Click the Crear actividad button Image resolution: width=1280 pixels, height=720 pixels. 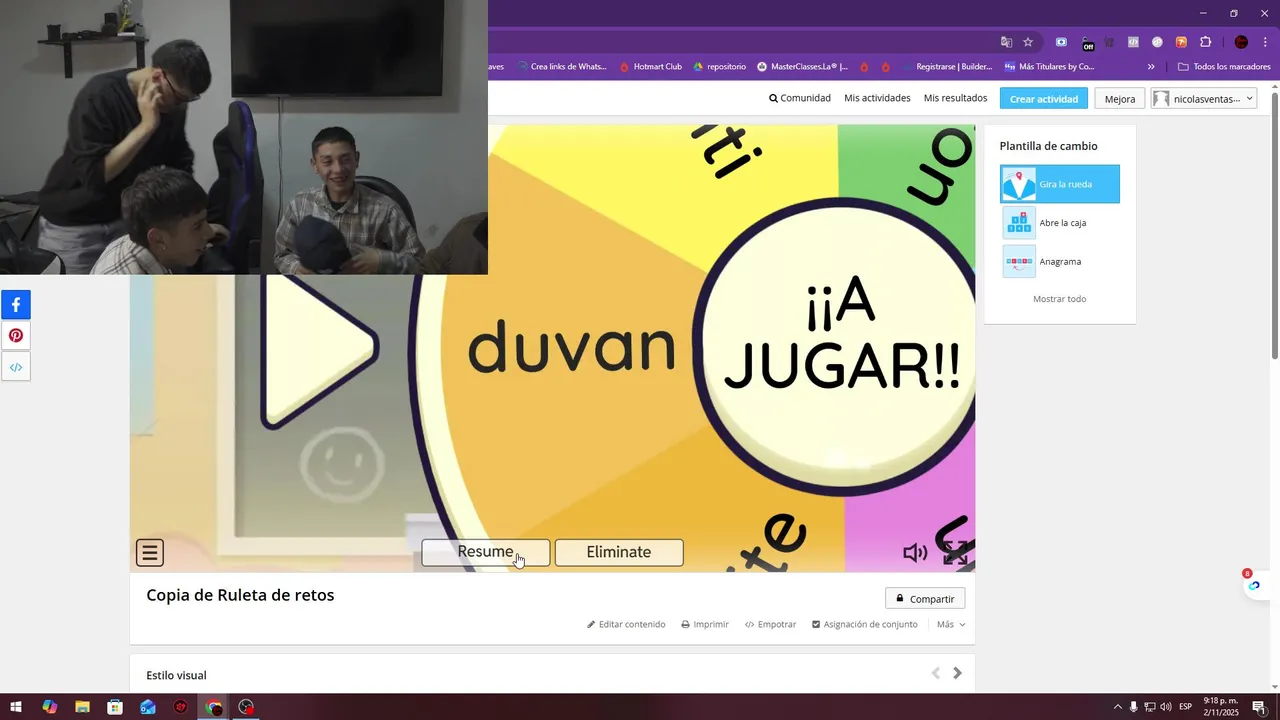point(1044,99)
